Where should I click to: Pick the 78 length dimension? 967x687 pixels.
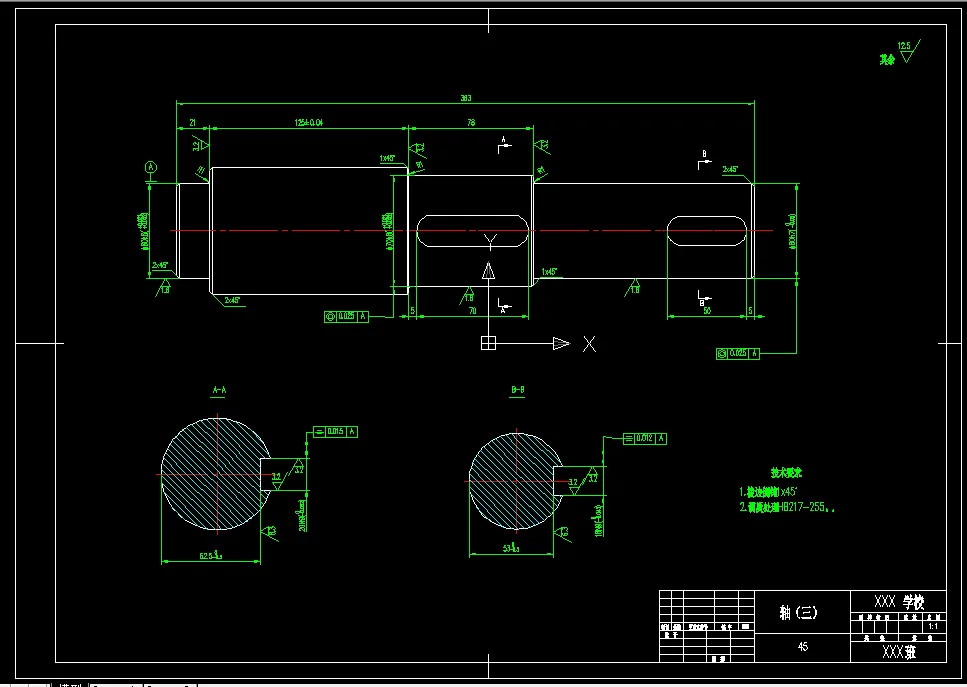tap(471, 123)
